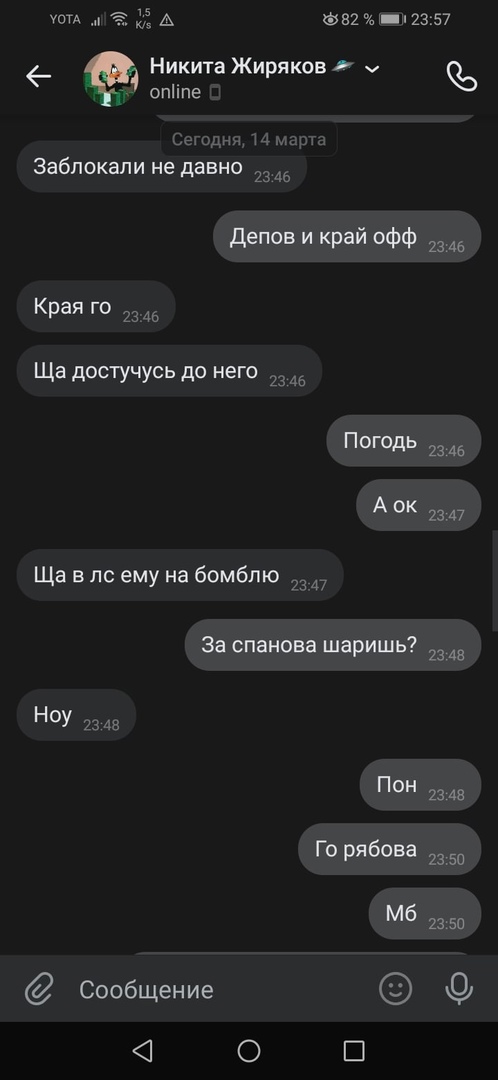Tap the back arrow in chat header

[x=39, y=76]
